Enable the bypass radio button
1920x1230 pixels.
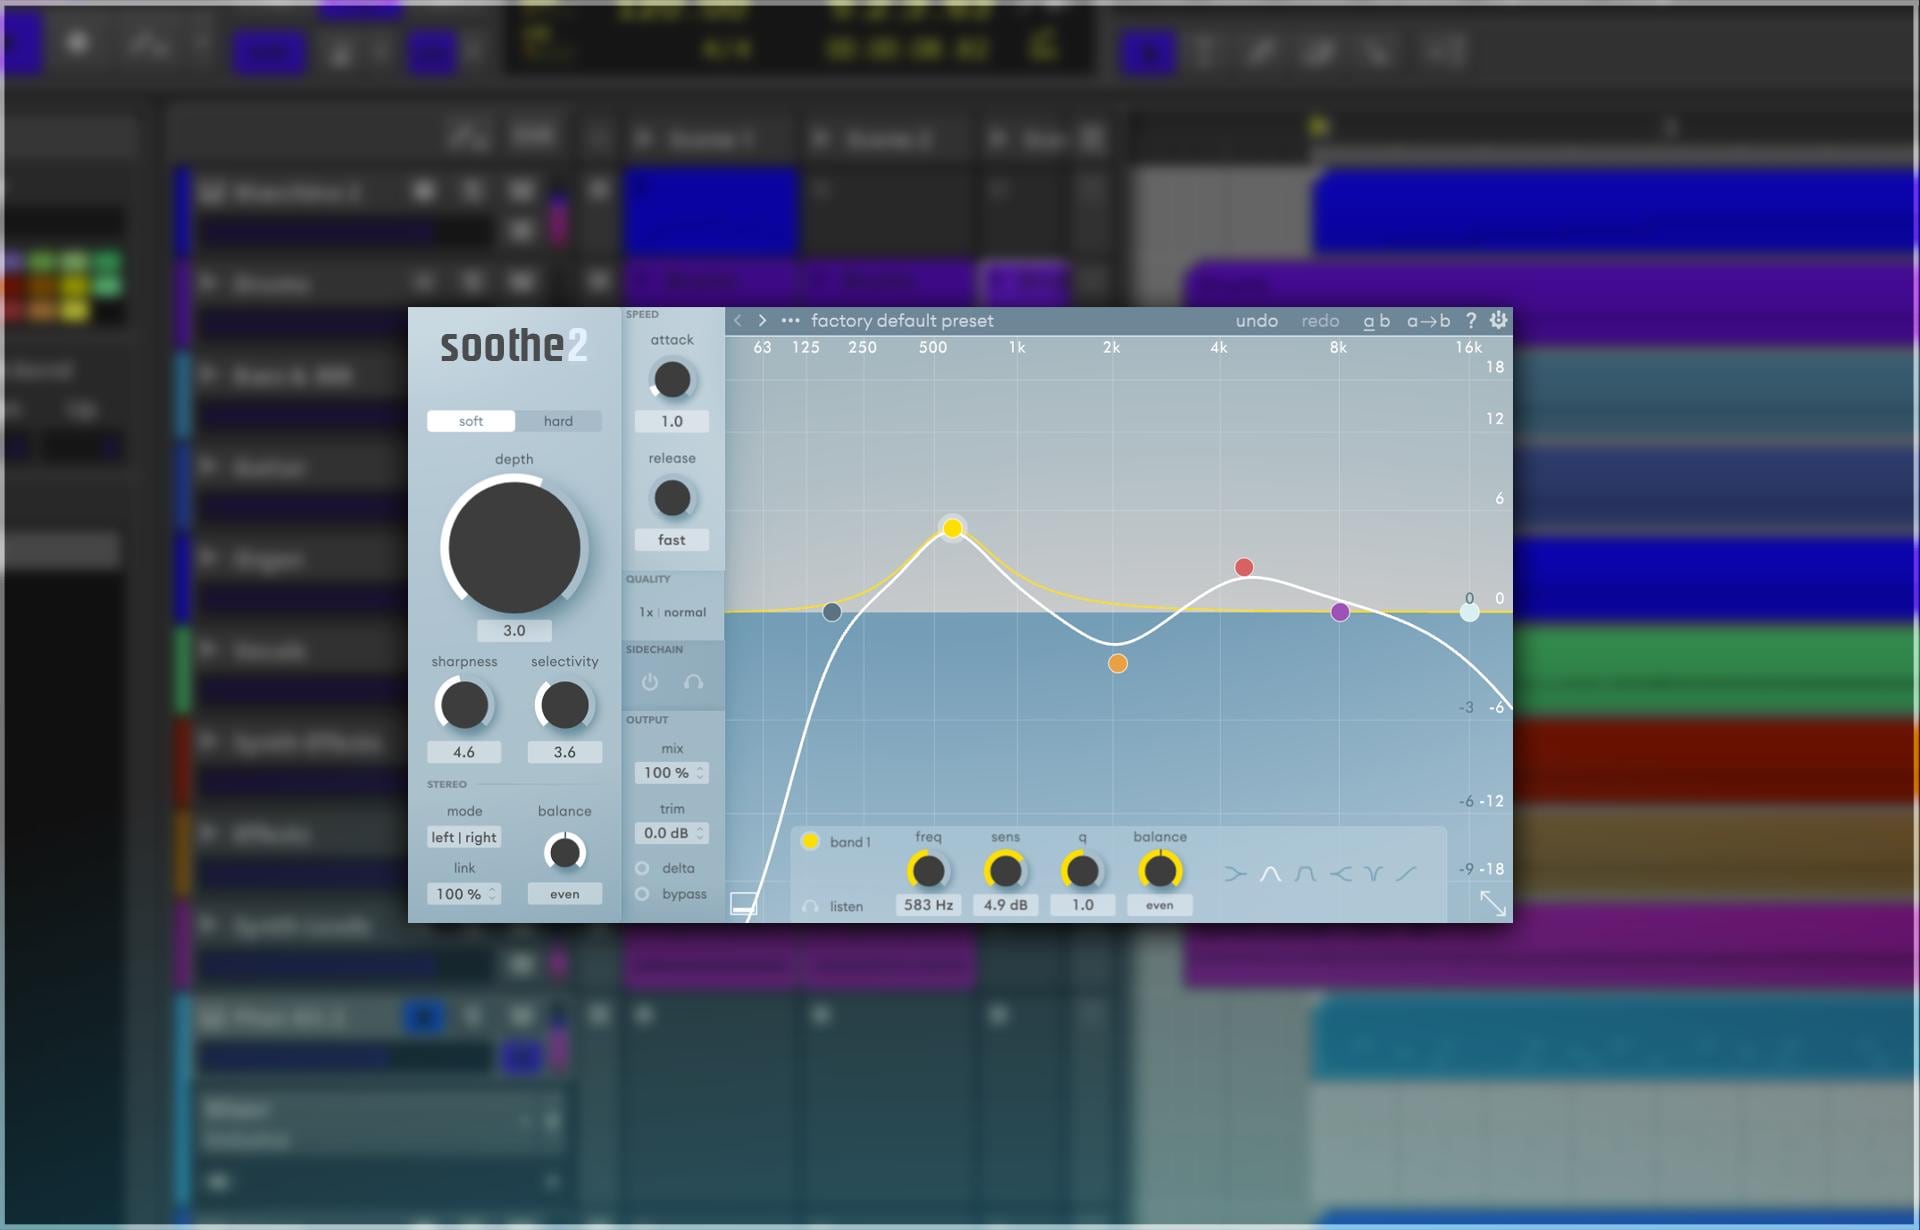coord(642,894)
